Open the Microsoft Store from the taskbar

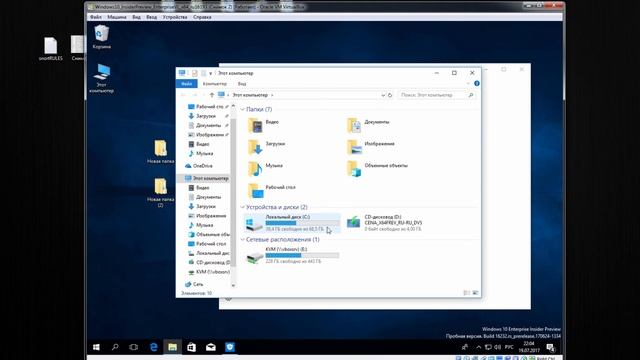(191, 347)
